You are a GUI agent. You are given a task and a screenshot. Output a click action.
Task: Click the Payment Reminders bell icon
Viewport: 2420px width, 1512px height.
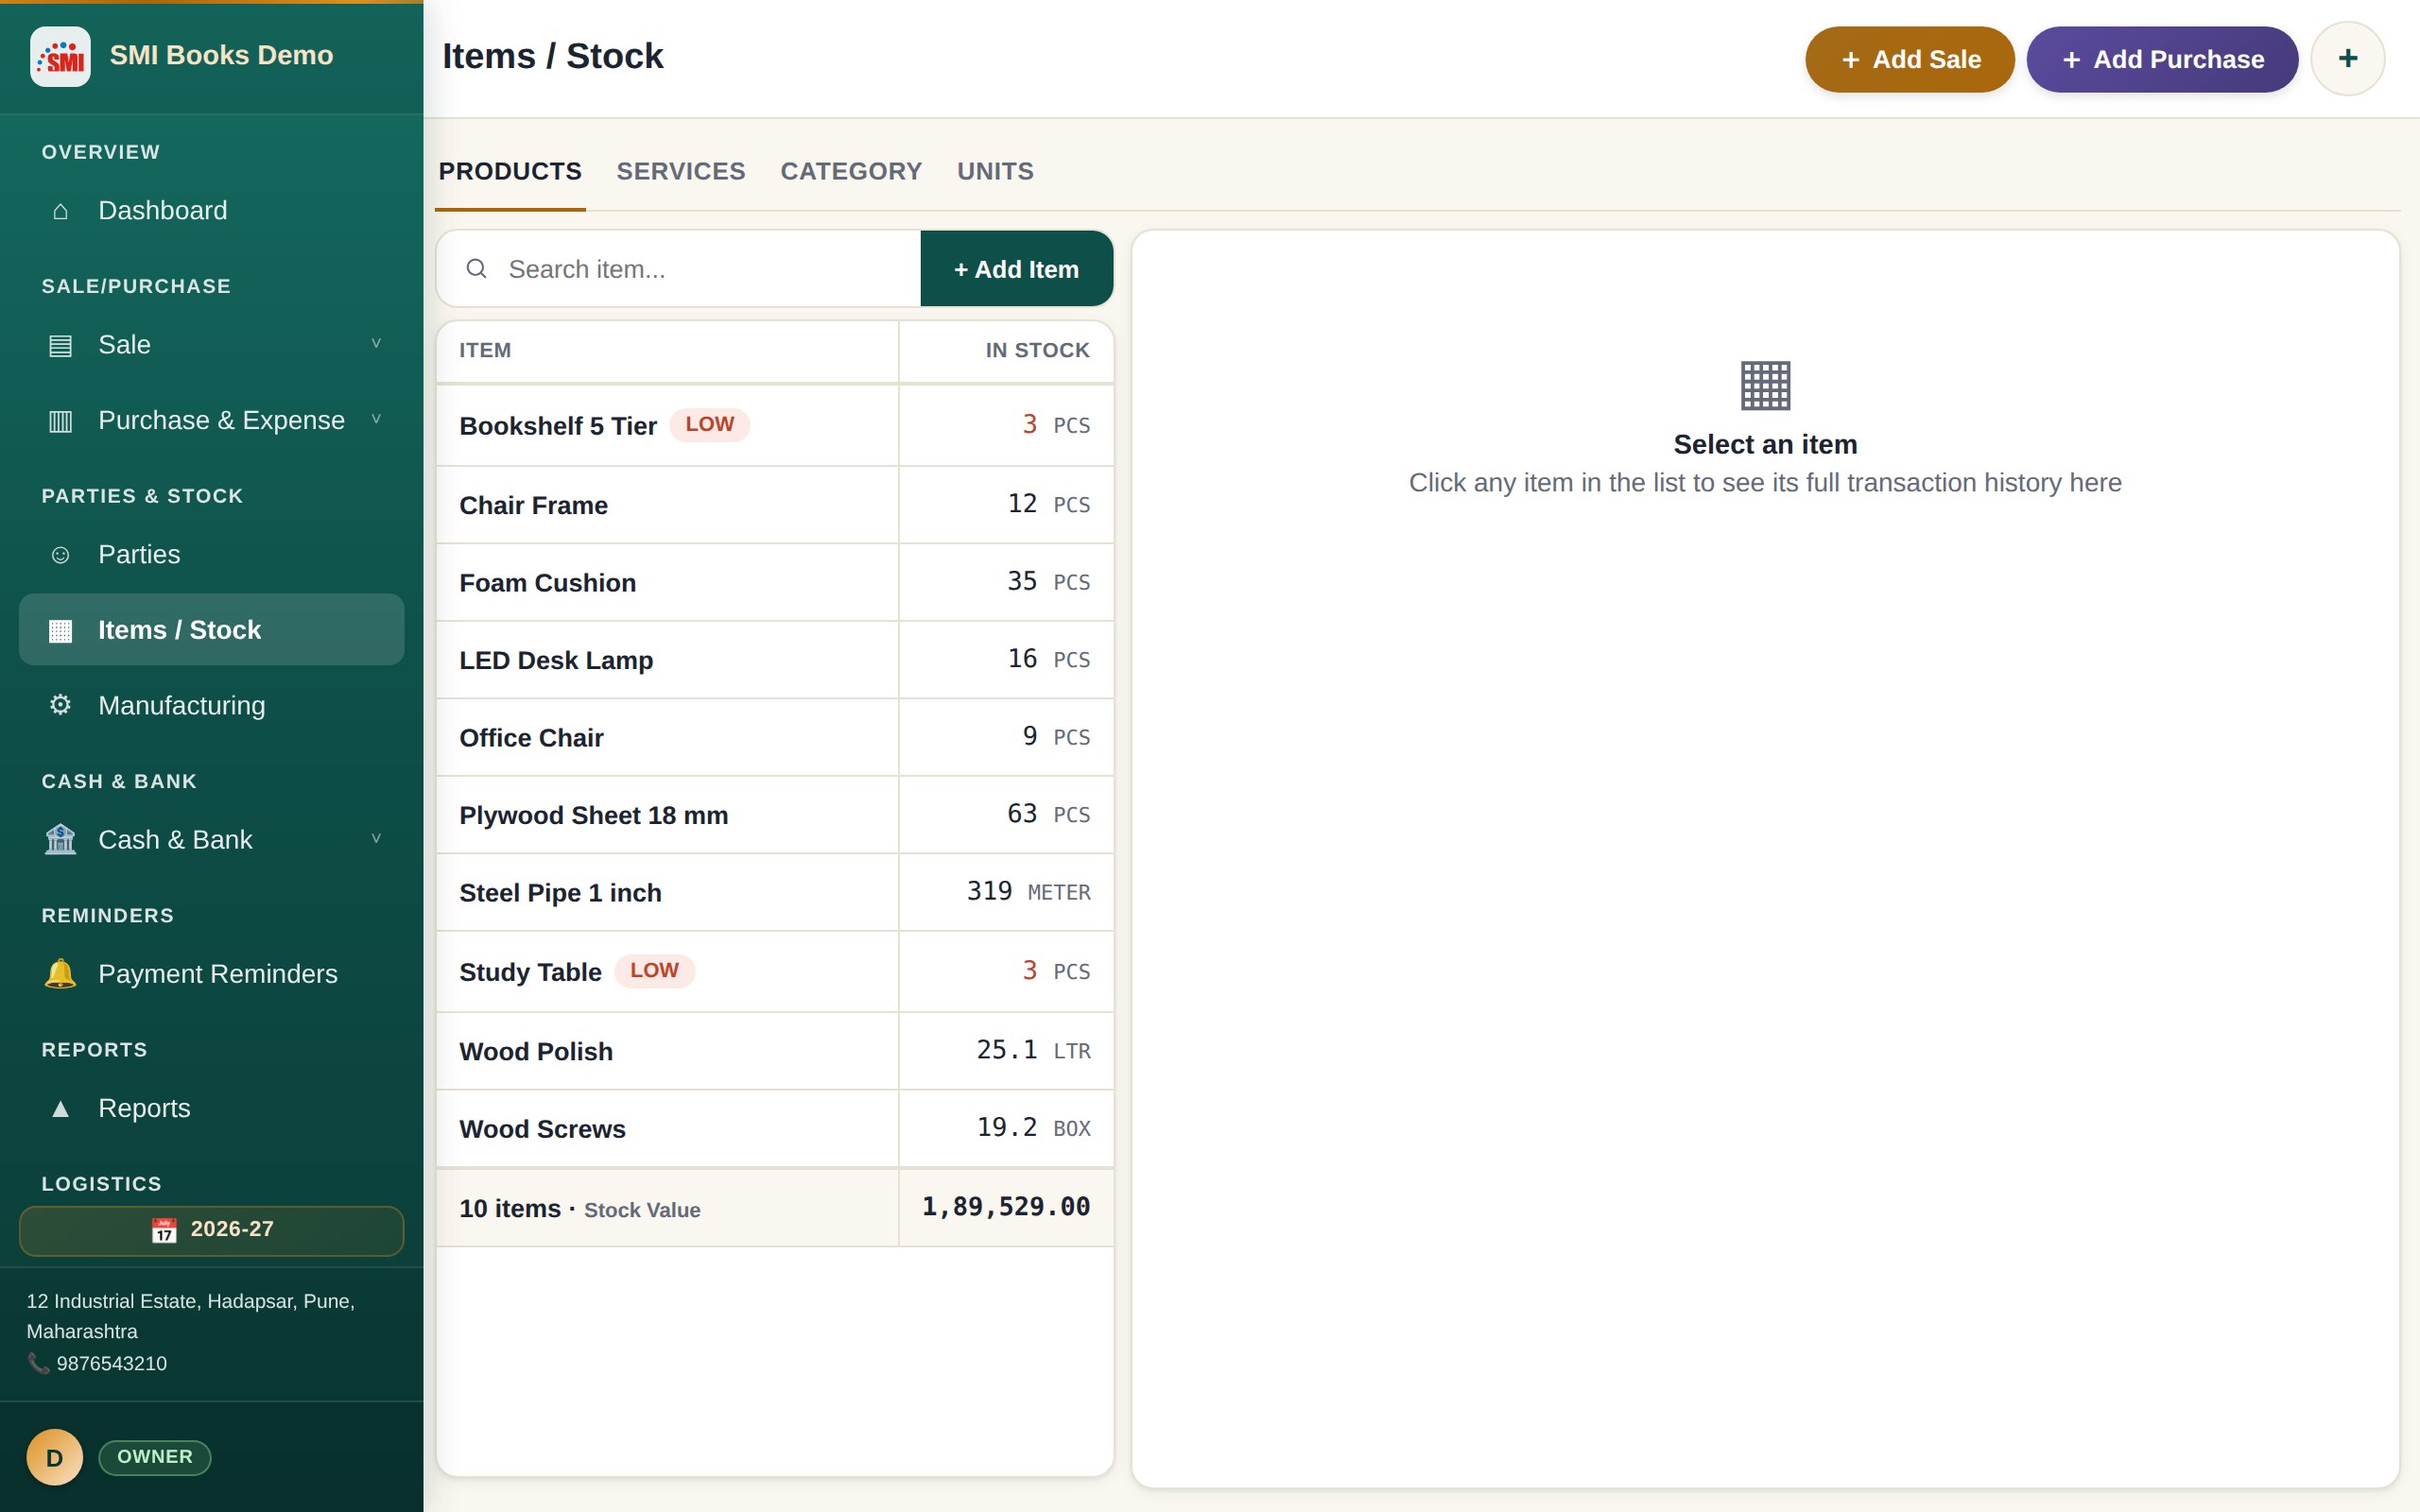click(60, 973)
